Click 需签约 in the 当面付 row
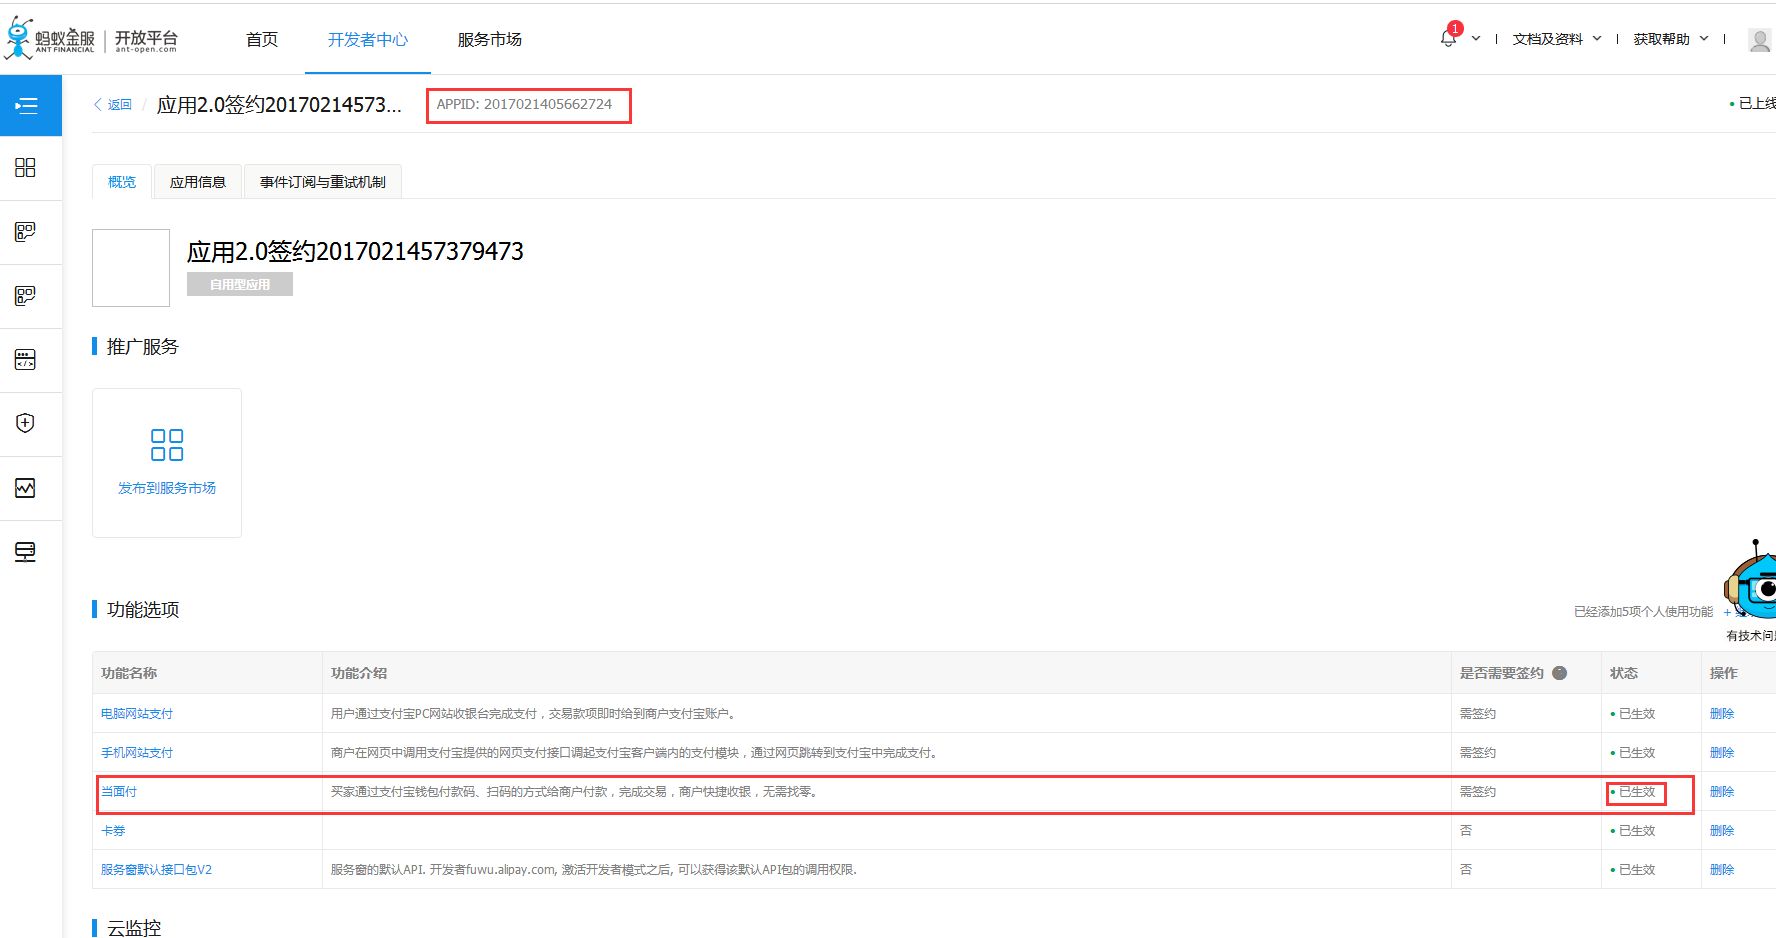Viewport: 1776px width, 938px height. tap(1478, 792)
